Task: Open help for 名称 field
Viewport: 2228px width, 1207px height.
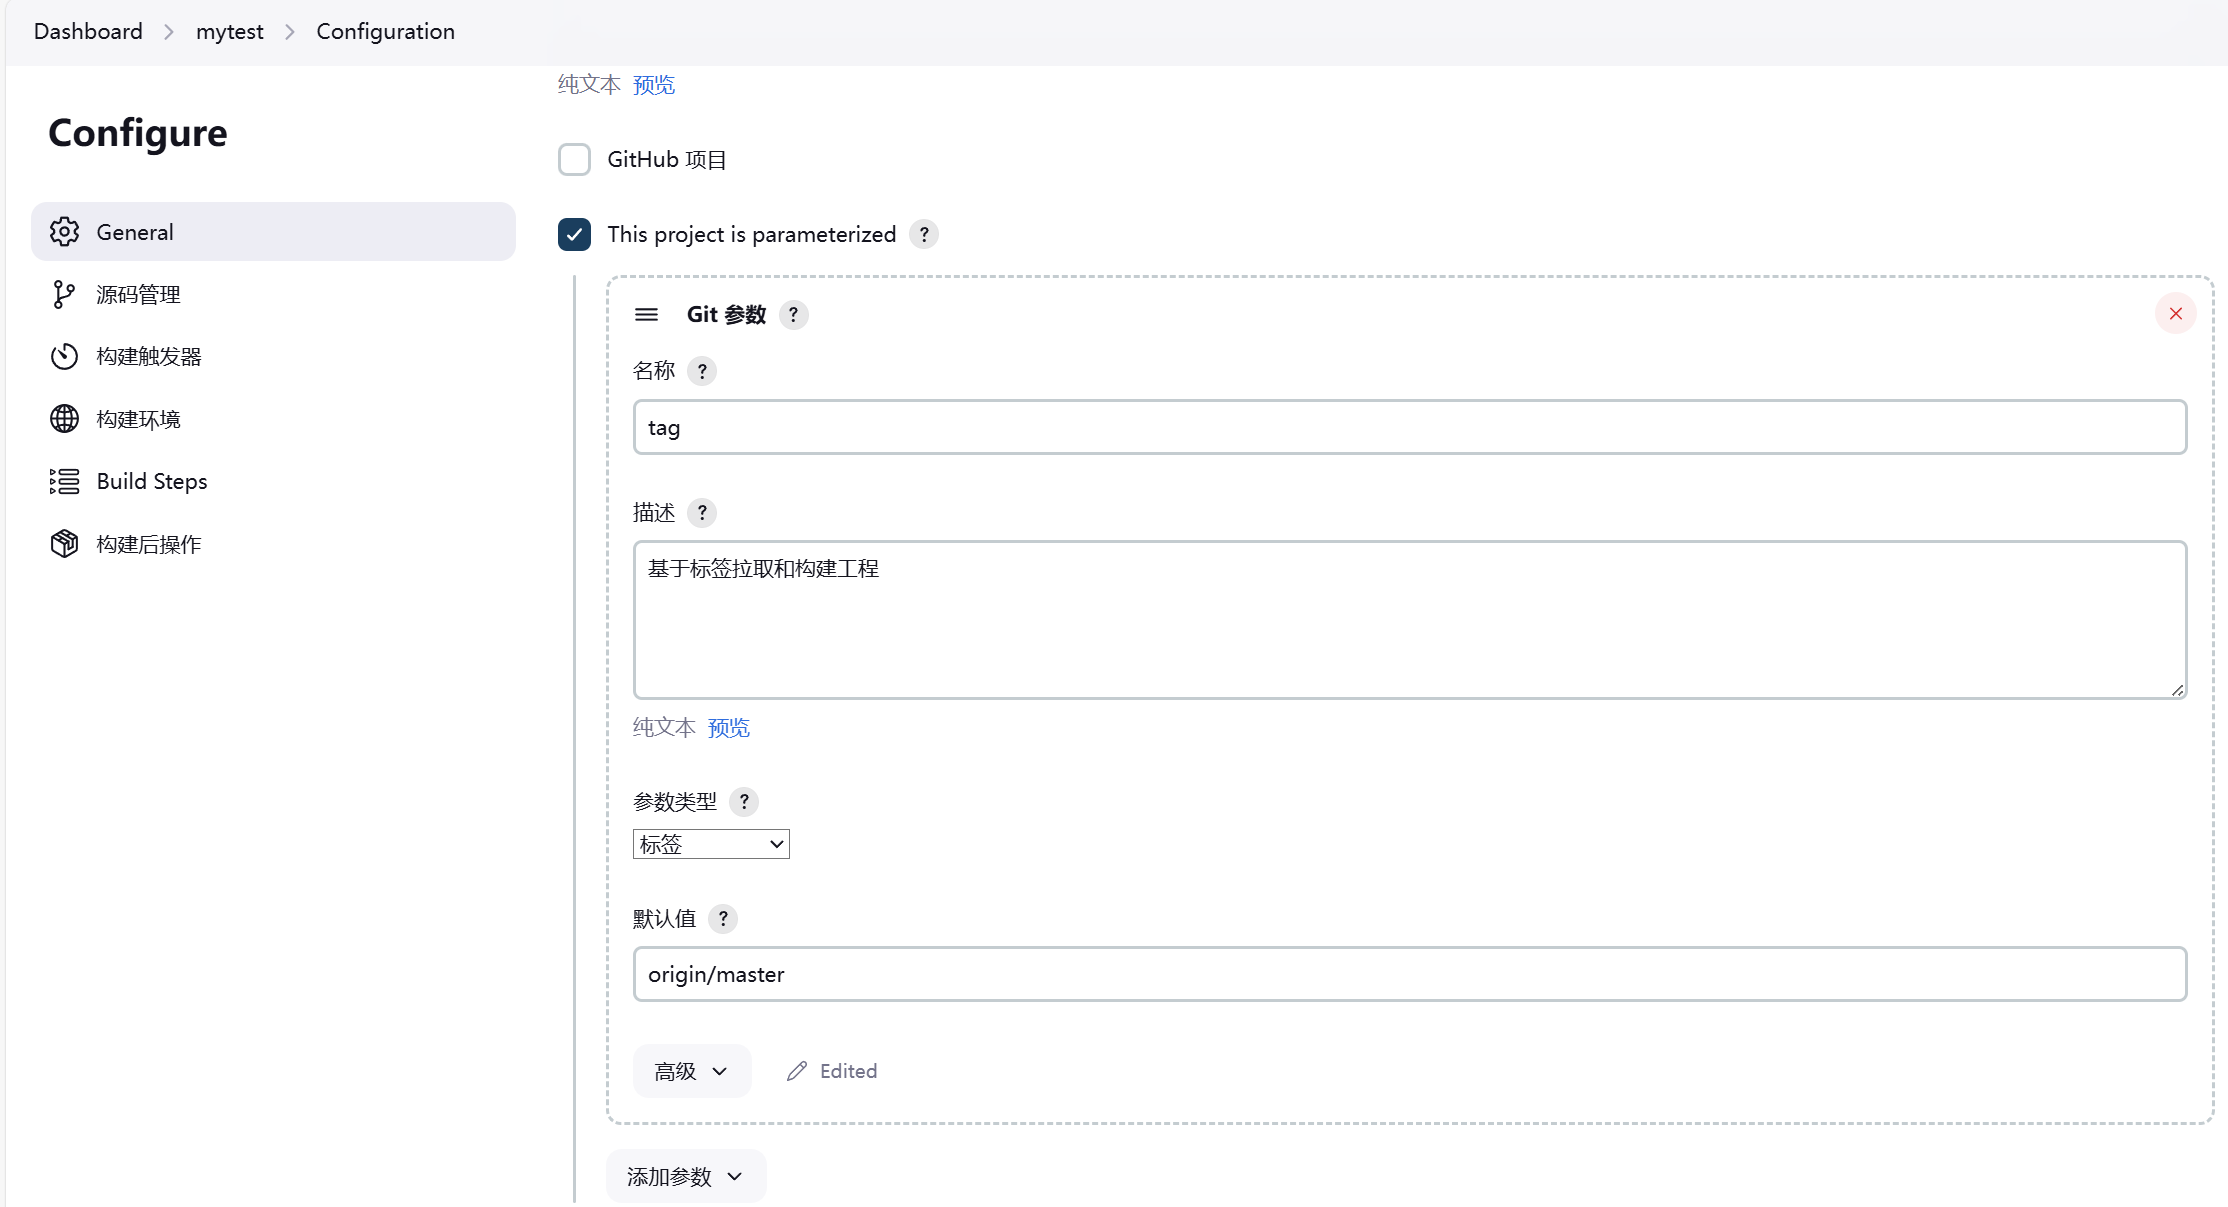Action: pyautogui.click(x=702, y=371)
